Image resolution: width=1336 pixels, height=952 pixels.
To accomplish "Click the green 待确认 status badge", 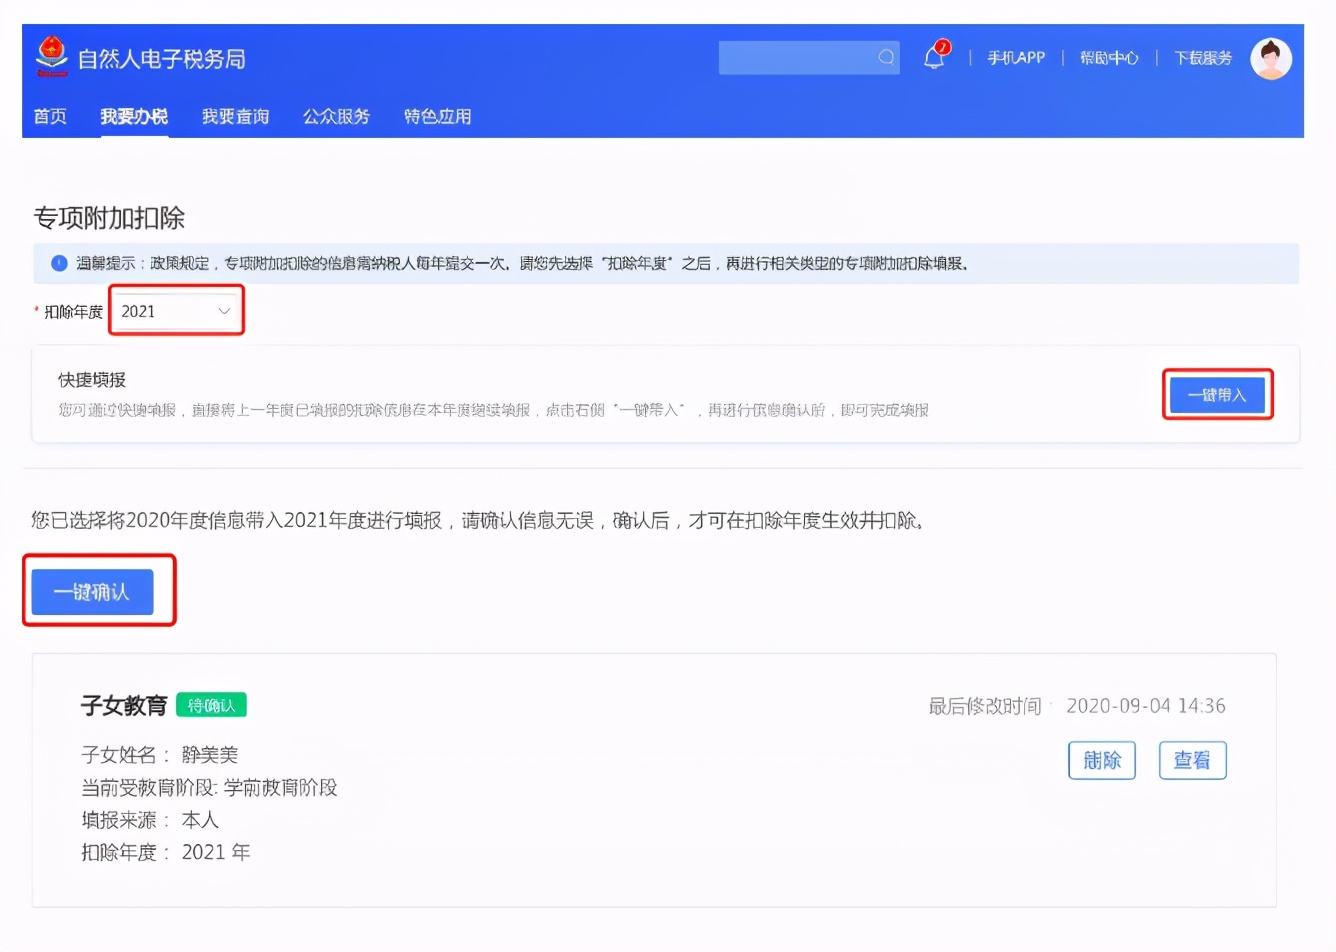I will 211,705.
